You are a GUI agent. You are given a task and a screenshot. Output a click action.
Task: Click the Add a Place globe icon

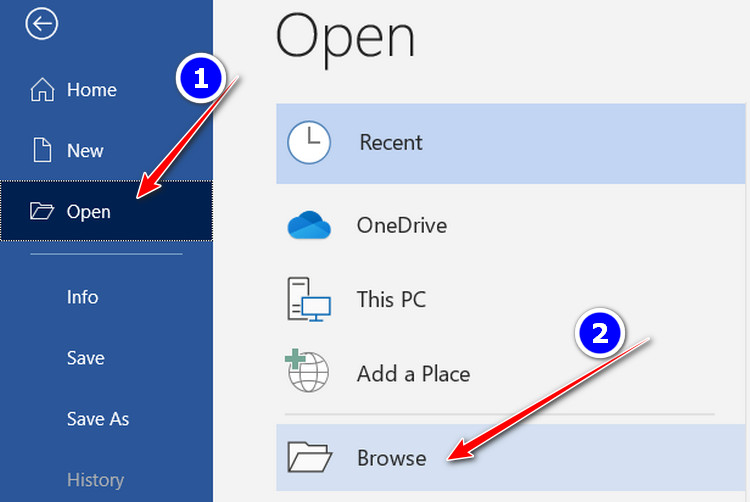tap(309, 373)
